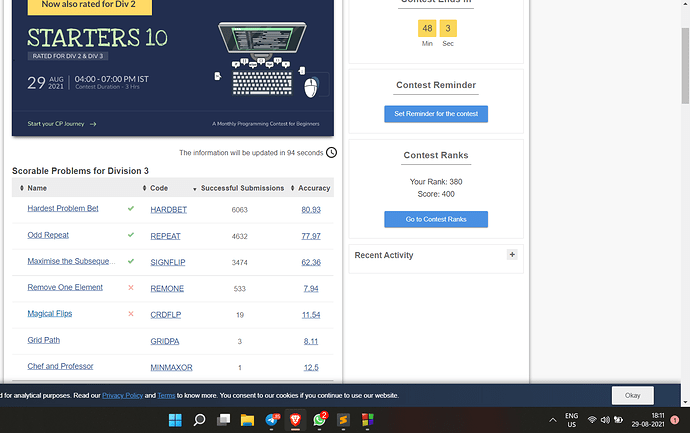Open Grid Path problem link
The image size is (690, 433).
(44, 340)
